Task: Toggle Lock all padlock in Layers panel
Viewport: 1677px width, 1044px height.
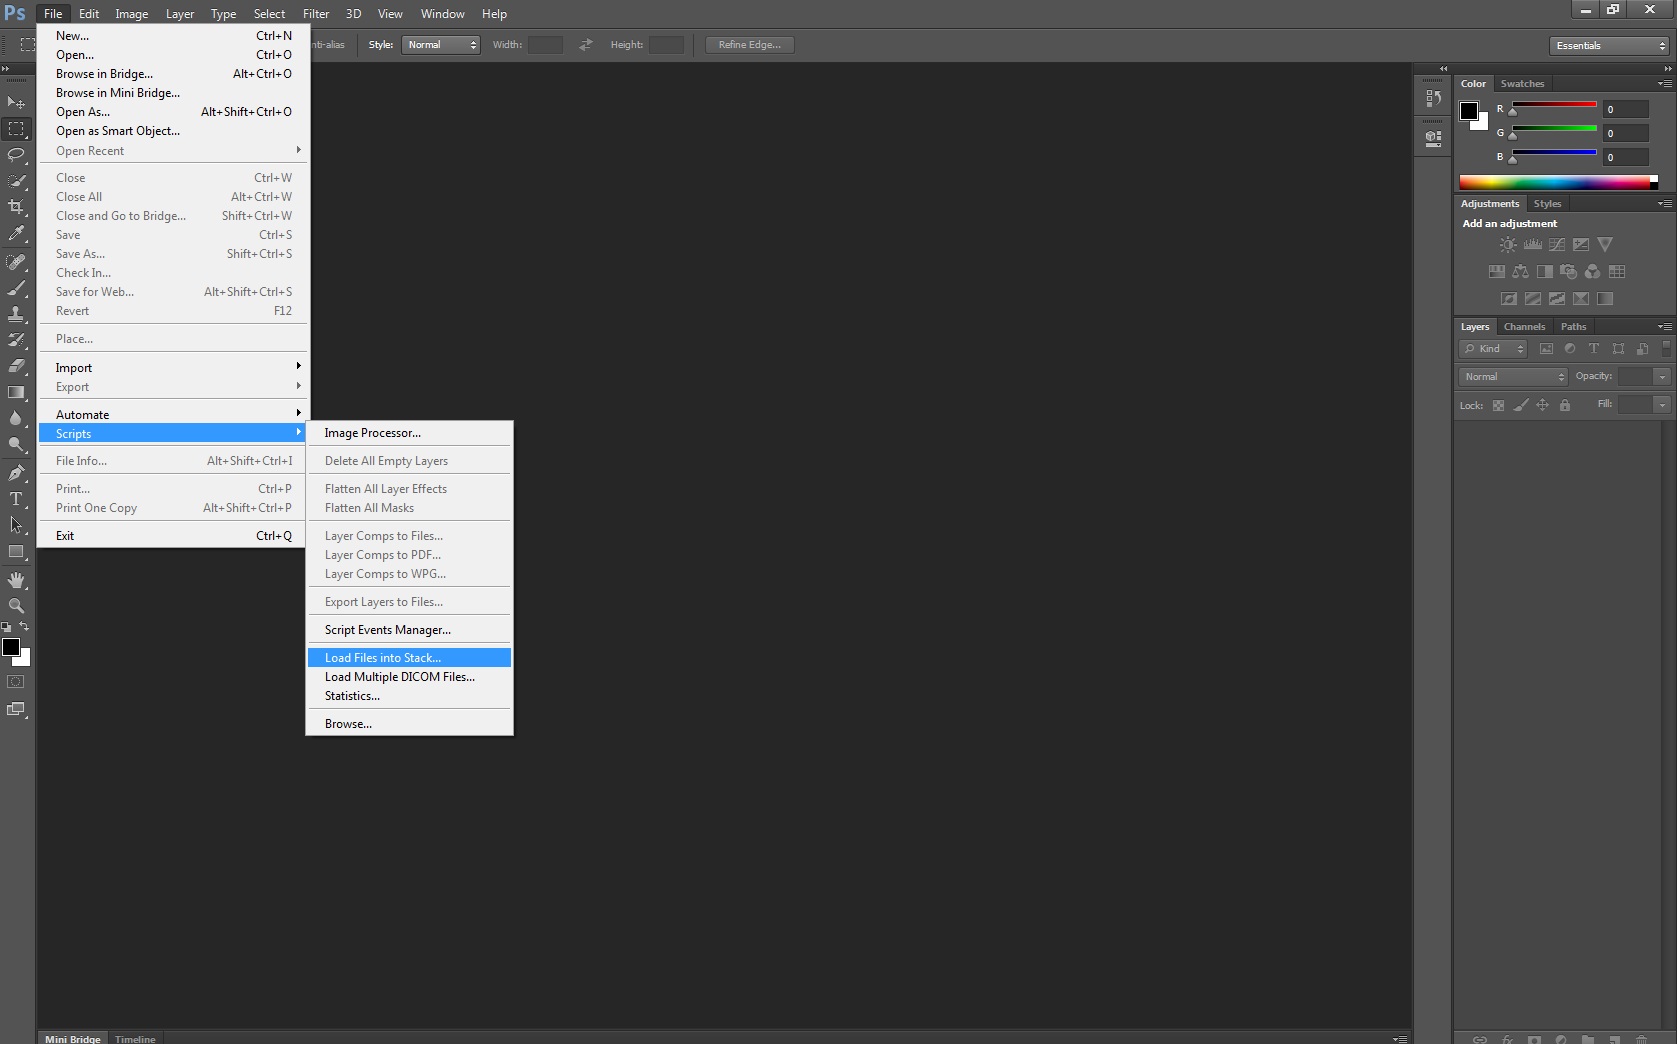Action: coord(1565,405)
